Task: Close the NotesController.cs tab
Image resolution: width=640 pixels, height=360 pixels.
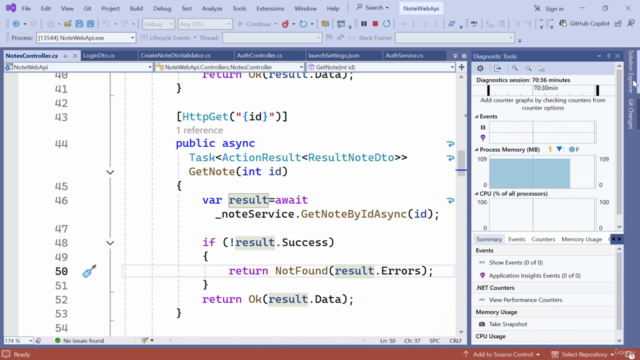Action: pos(75,56)
